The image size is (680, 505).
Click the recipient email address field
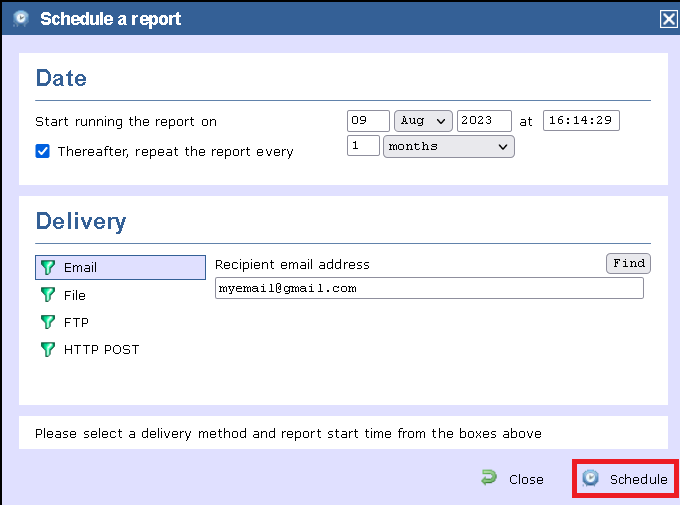pos(429,288)
